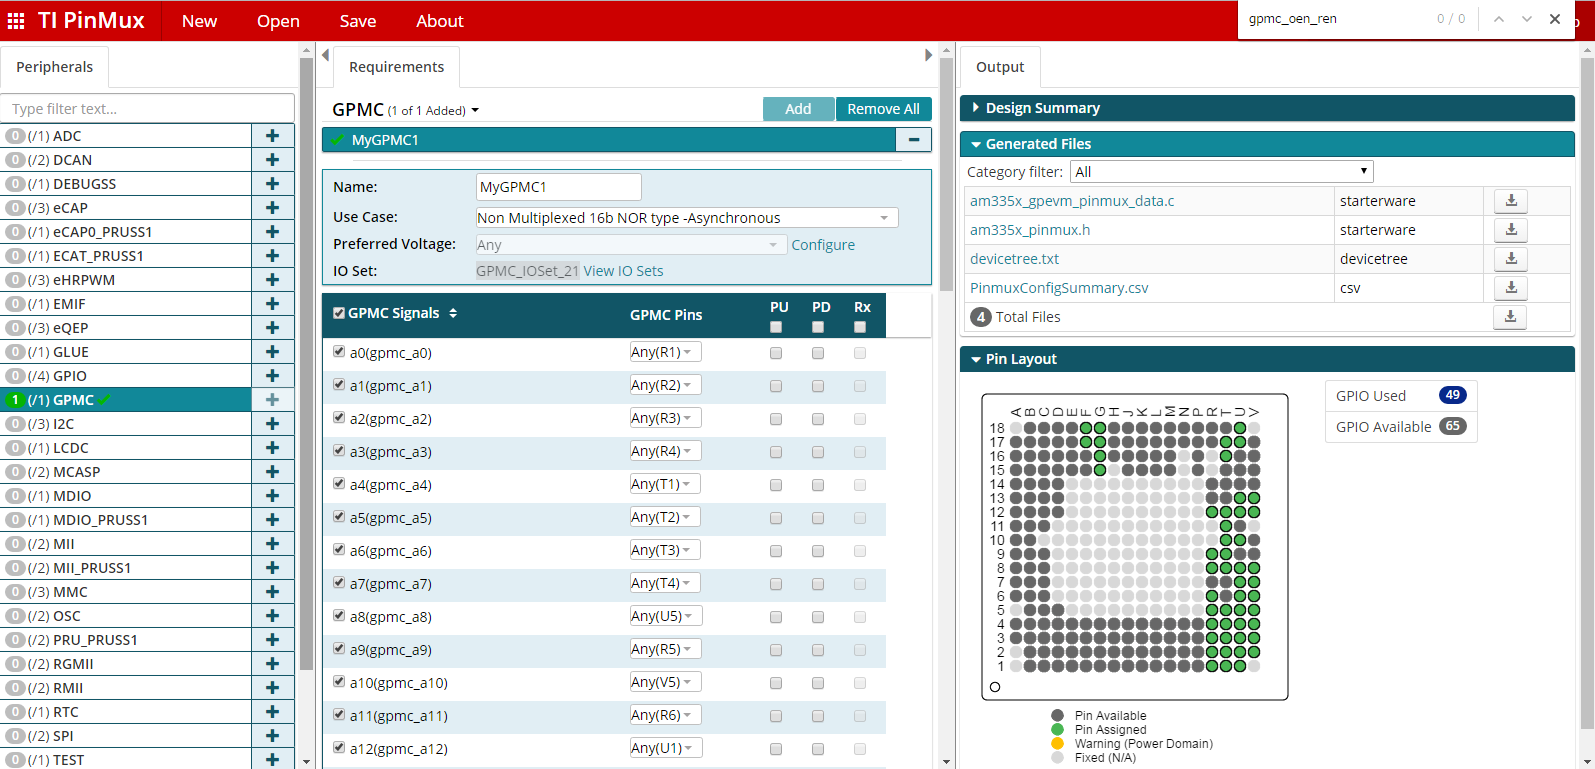The image size is (1595, 769).
Task: Open the View IO Sets link
Action: pos(623,271)
